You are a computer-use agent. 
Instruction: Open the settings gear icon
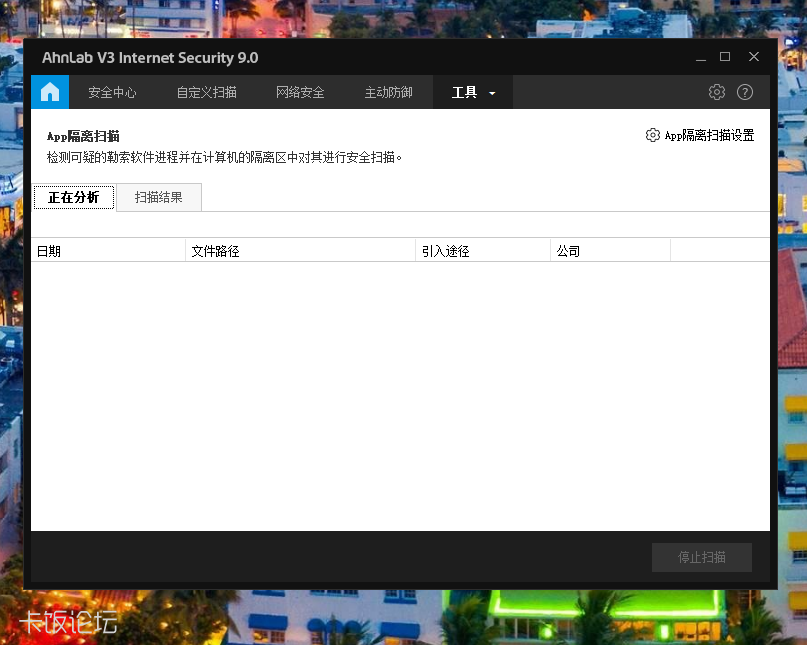(x=716, y=91)
